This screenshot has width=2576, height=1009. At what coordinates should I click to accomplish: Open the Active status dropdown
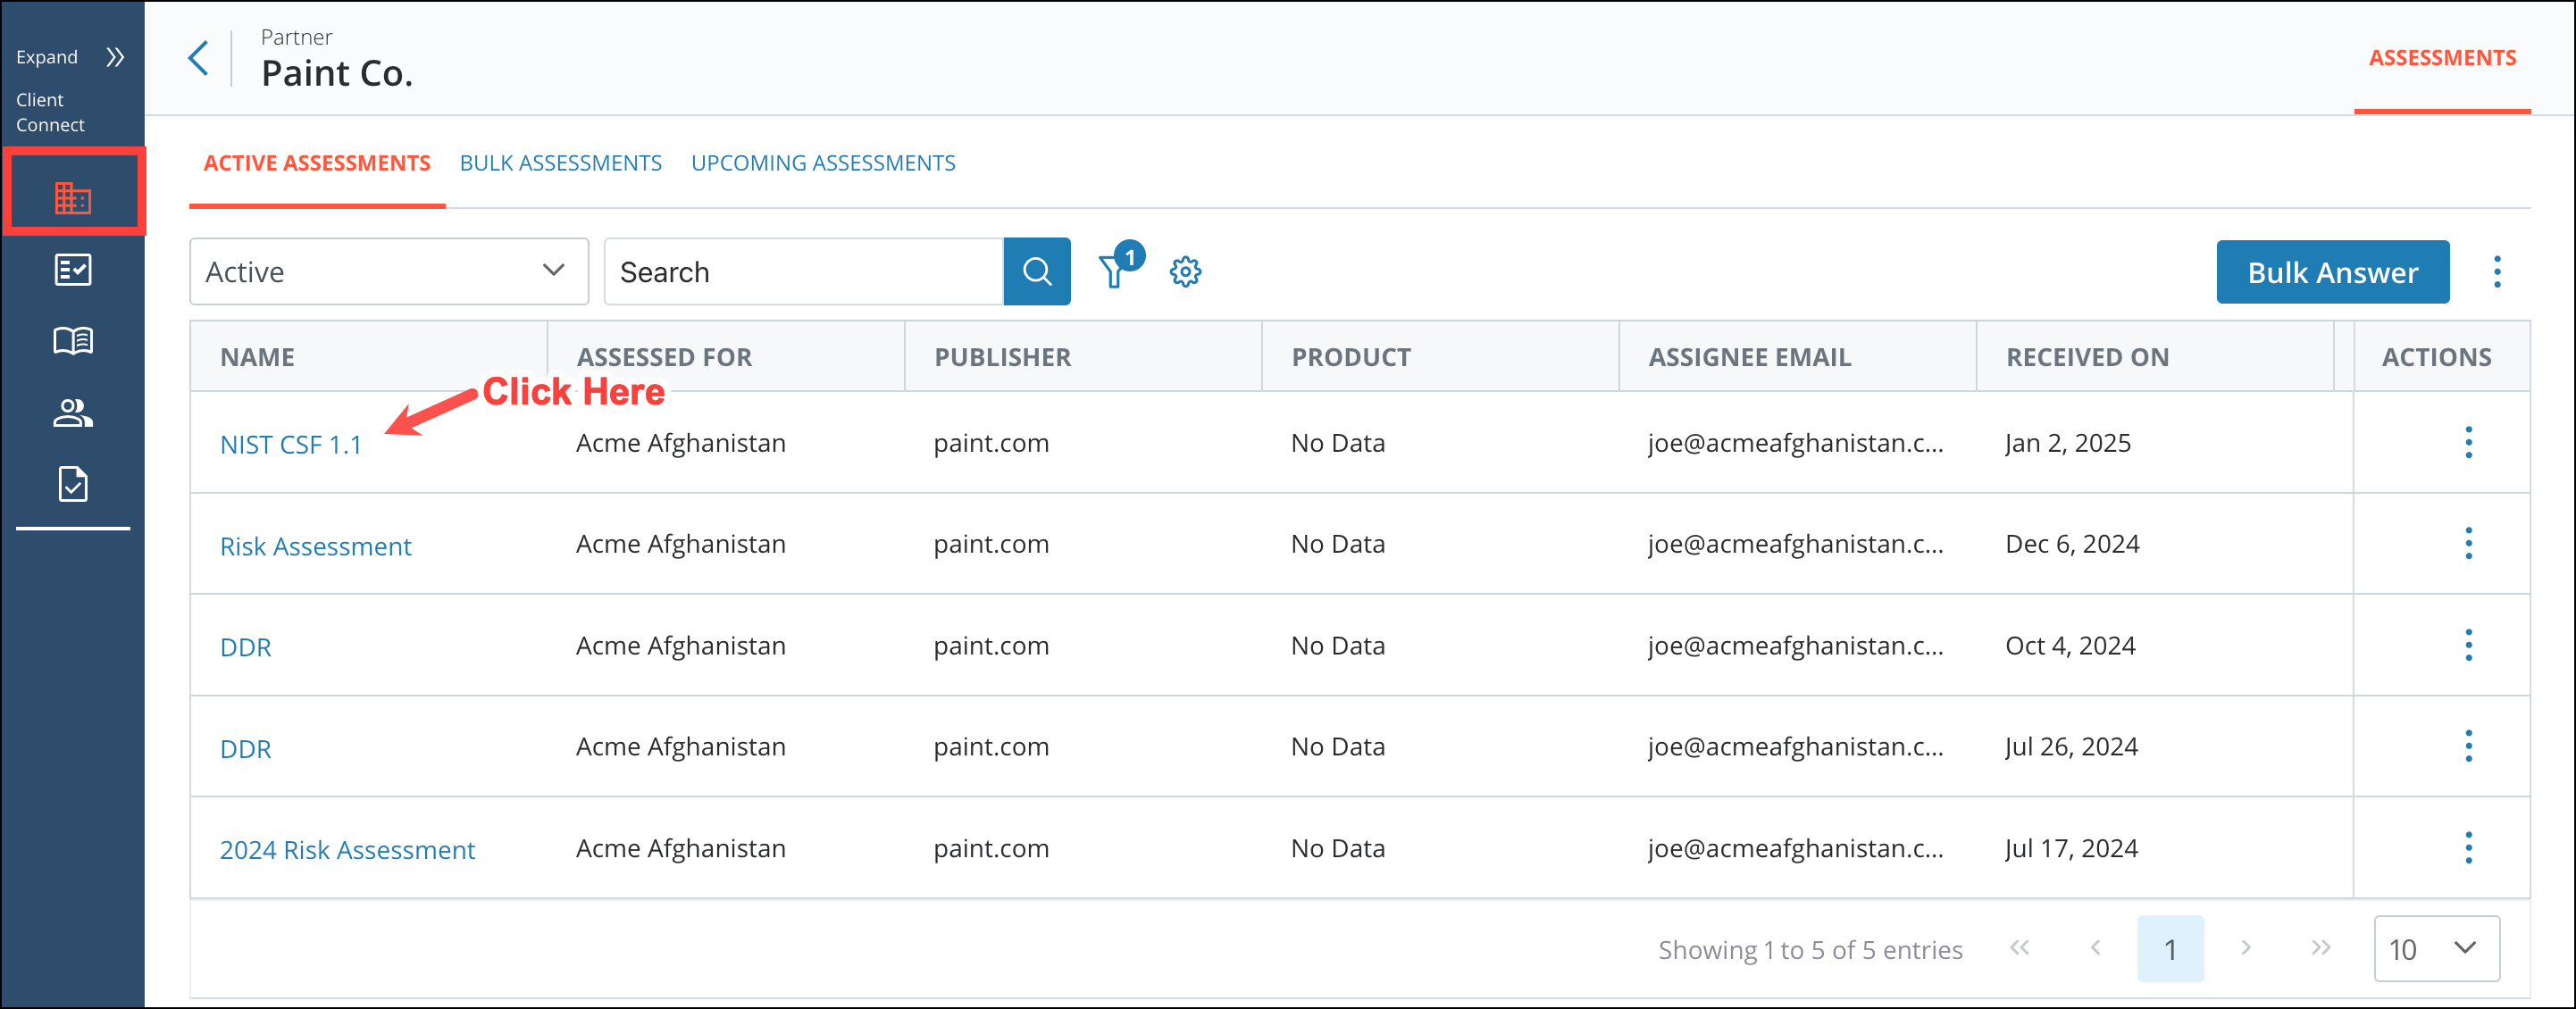[389, 271]
